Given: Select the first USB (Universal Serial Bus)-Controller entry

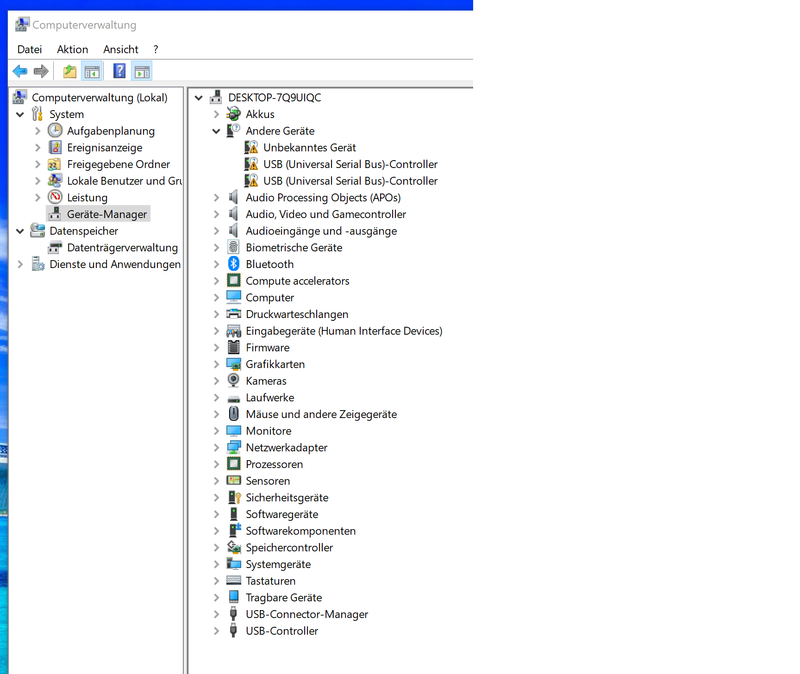Looking at the screenshot, I should pyautogui.click(x=350, y=164).
